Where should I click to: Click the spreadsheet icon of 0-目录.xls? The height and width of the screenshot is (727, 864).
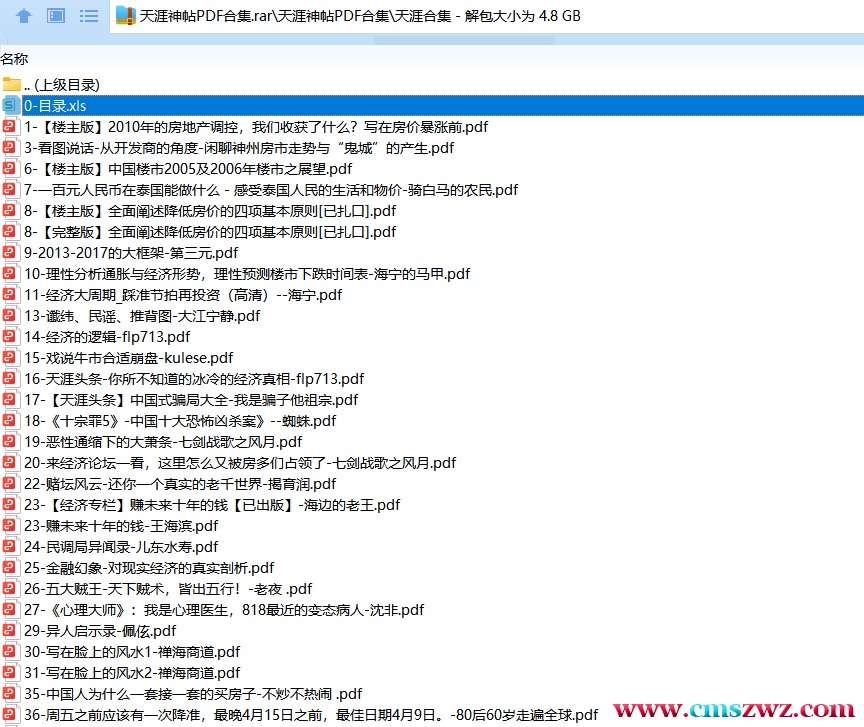pyautogui.click(x=11, y=106)
